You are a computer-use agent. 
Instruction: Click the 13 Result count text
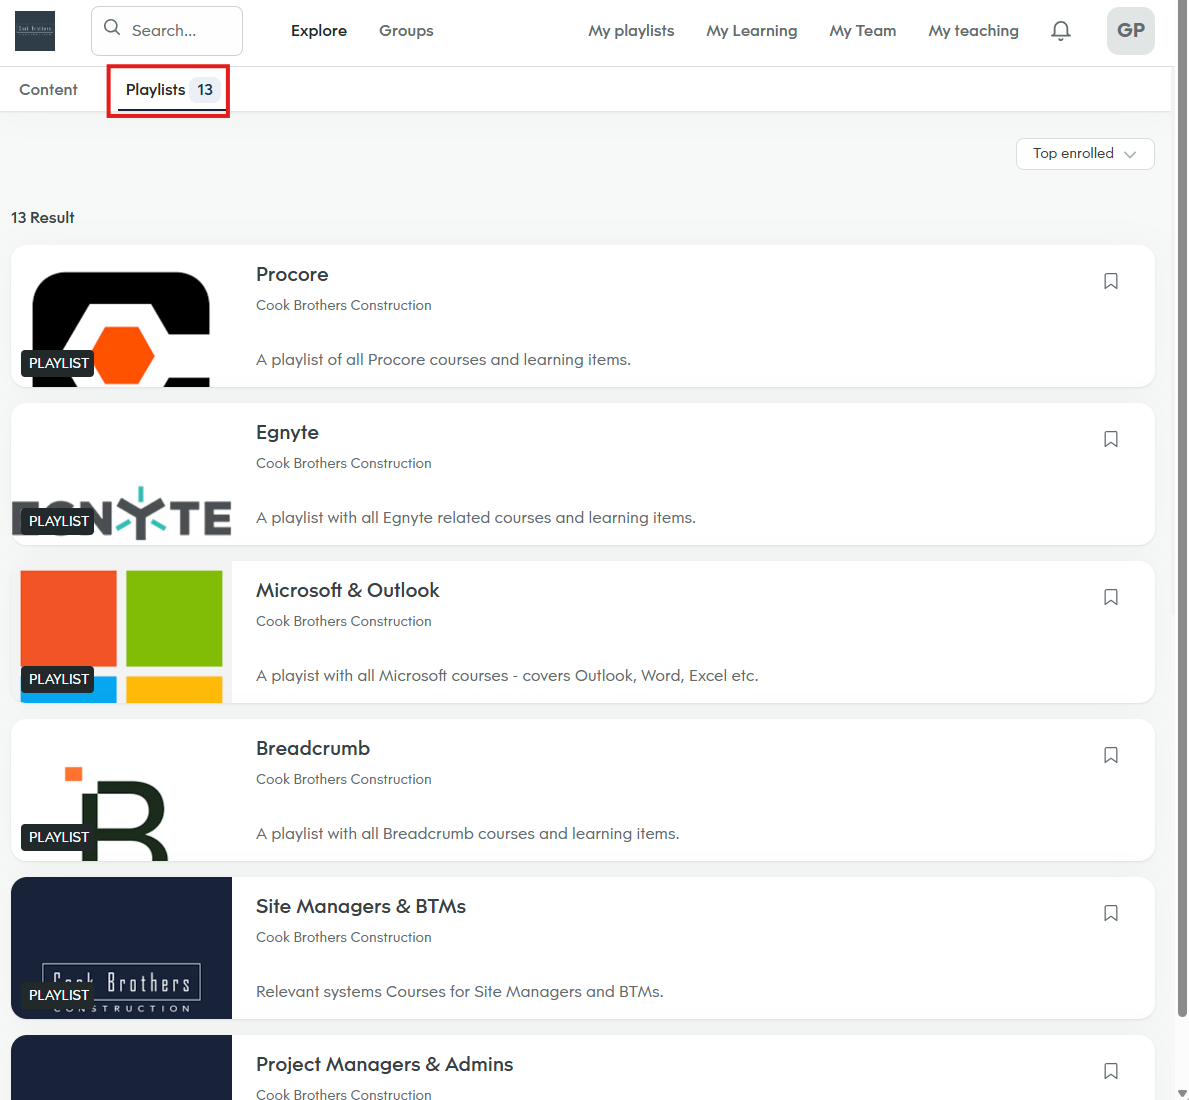[42, 218]
